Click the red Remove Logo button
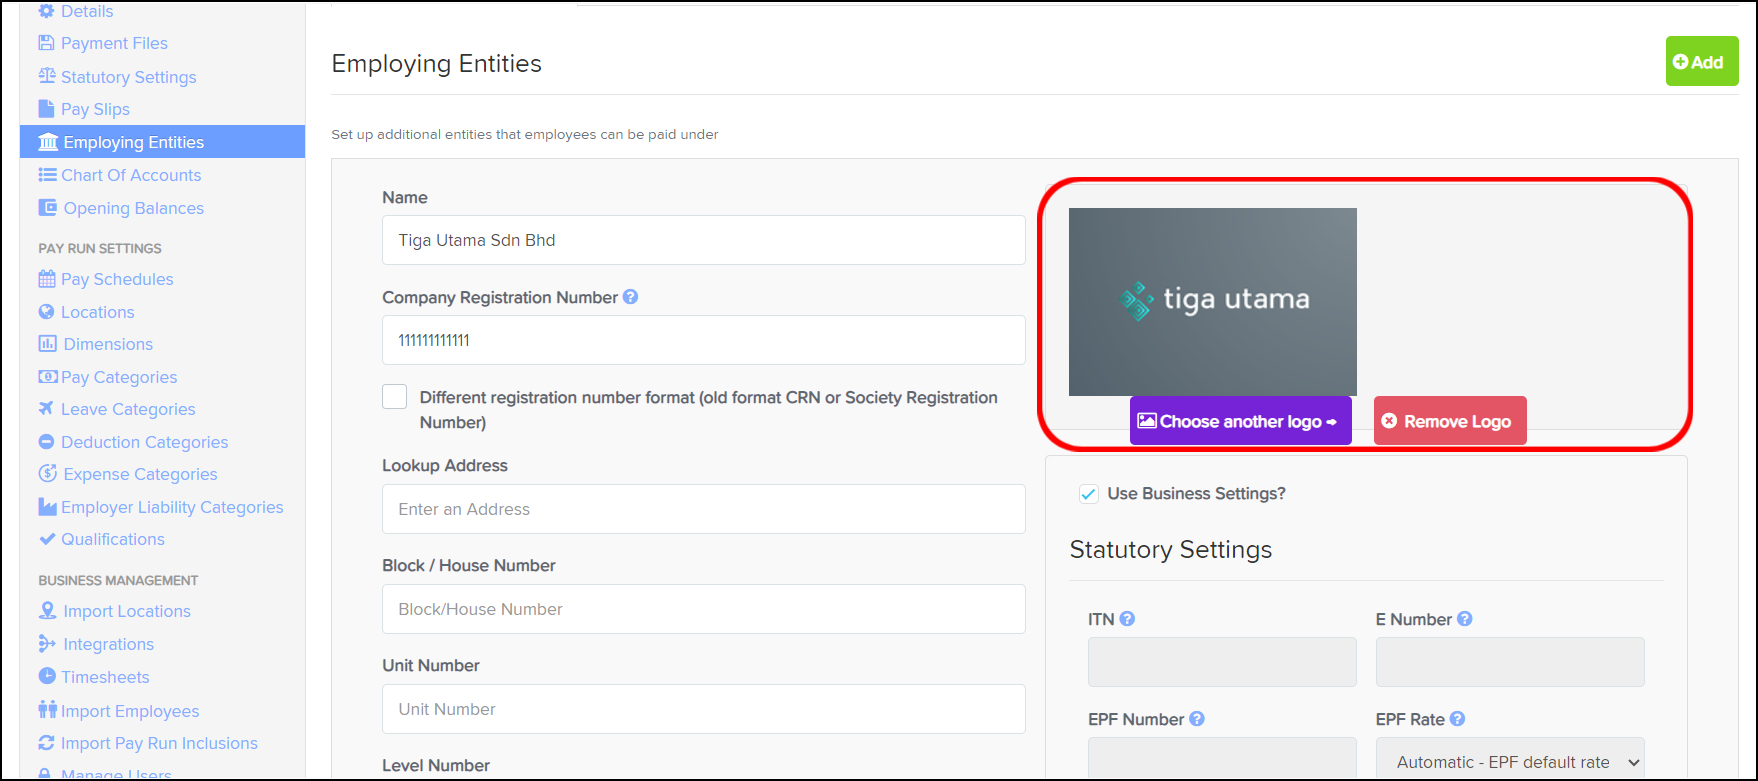Image resolution: width=1758 pixels, height=781 pixels. tap(1450, 421)
